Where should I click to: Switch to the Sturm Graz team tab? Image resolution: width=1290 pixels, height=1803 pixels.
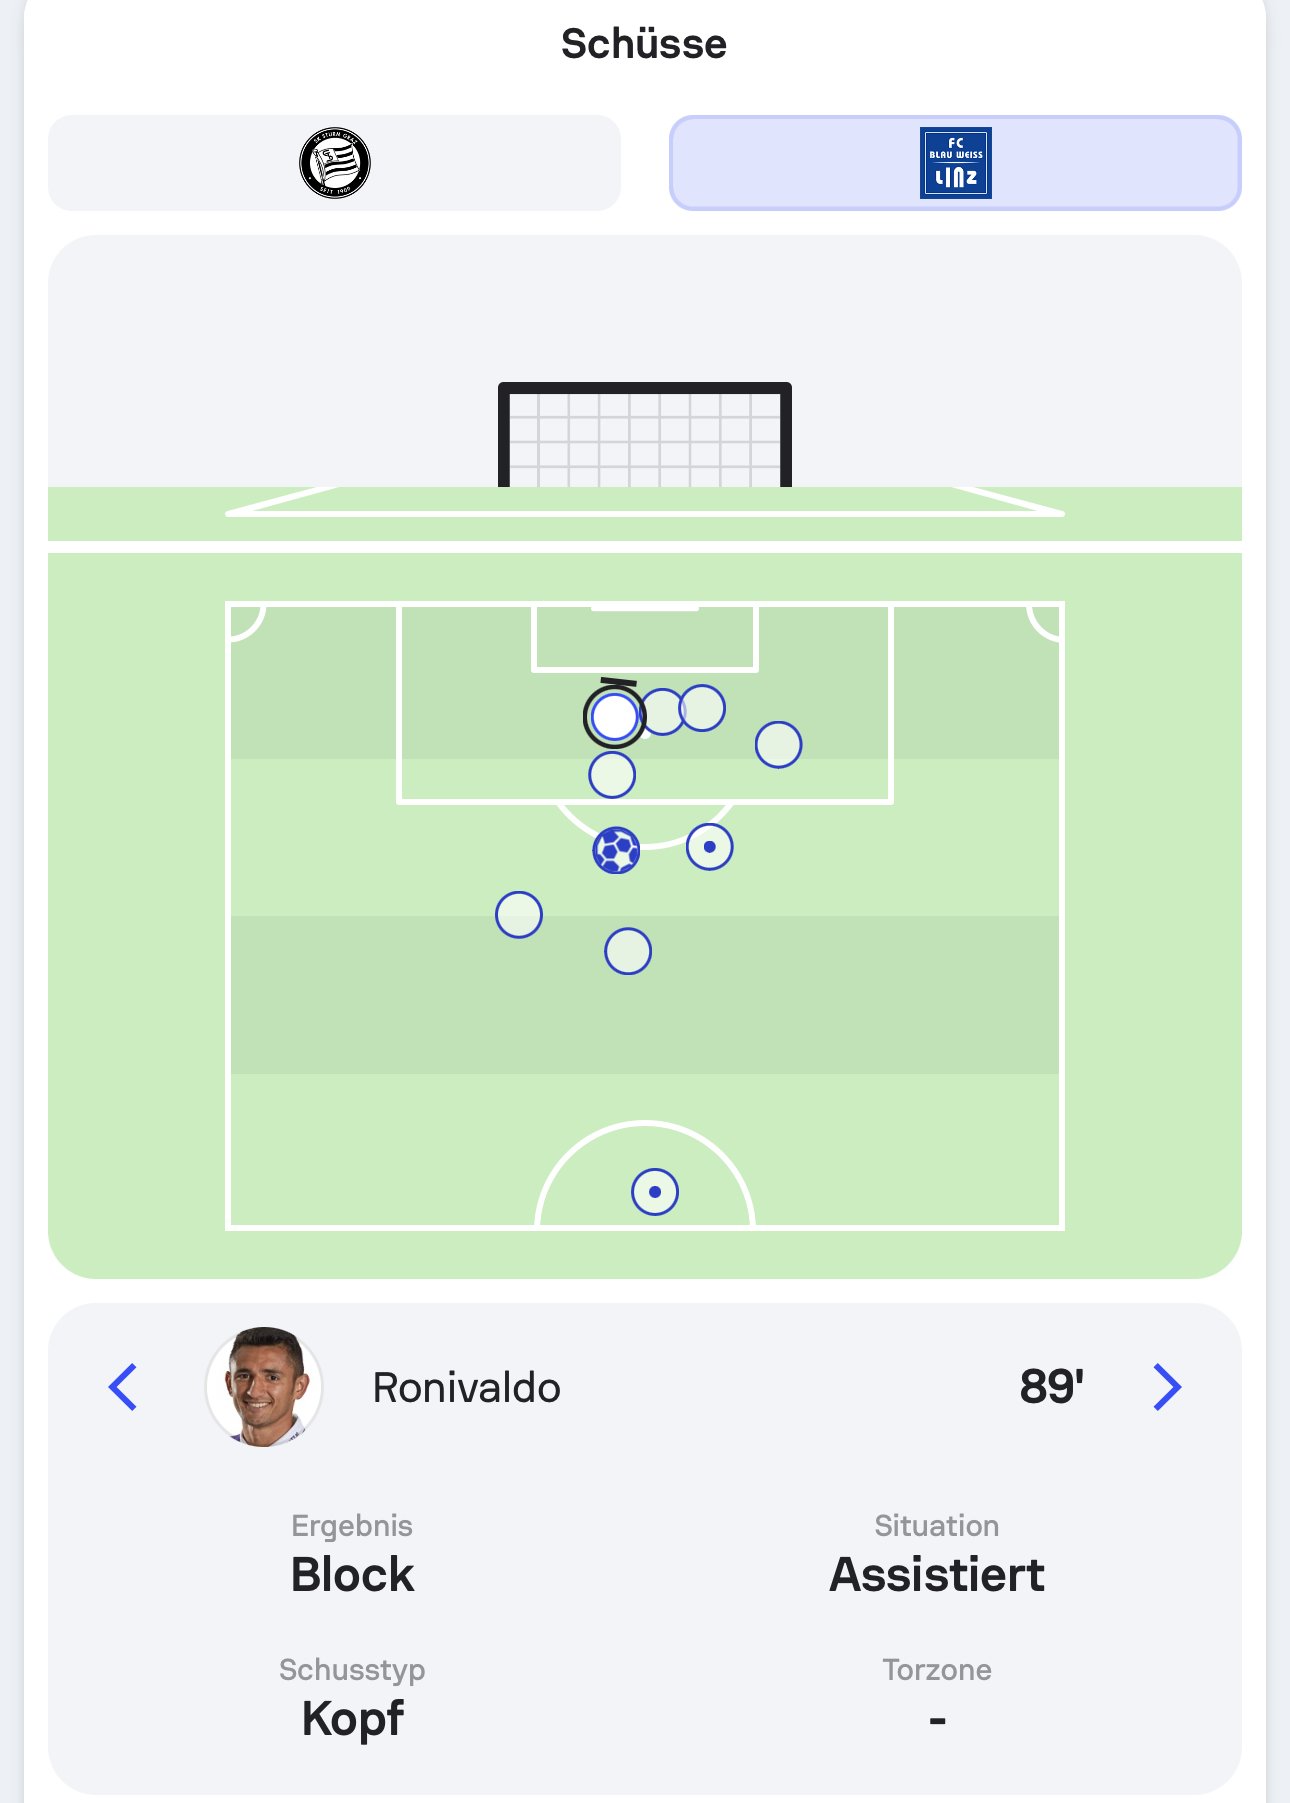(334, 163)
